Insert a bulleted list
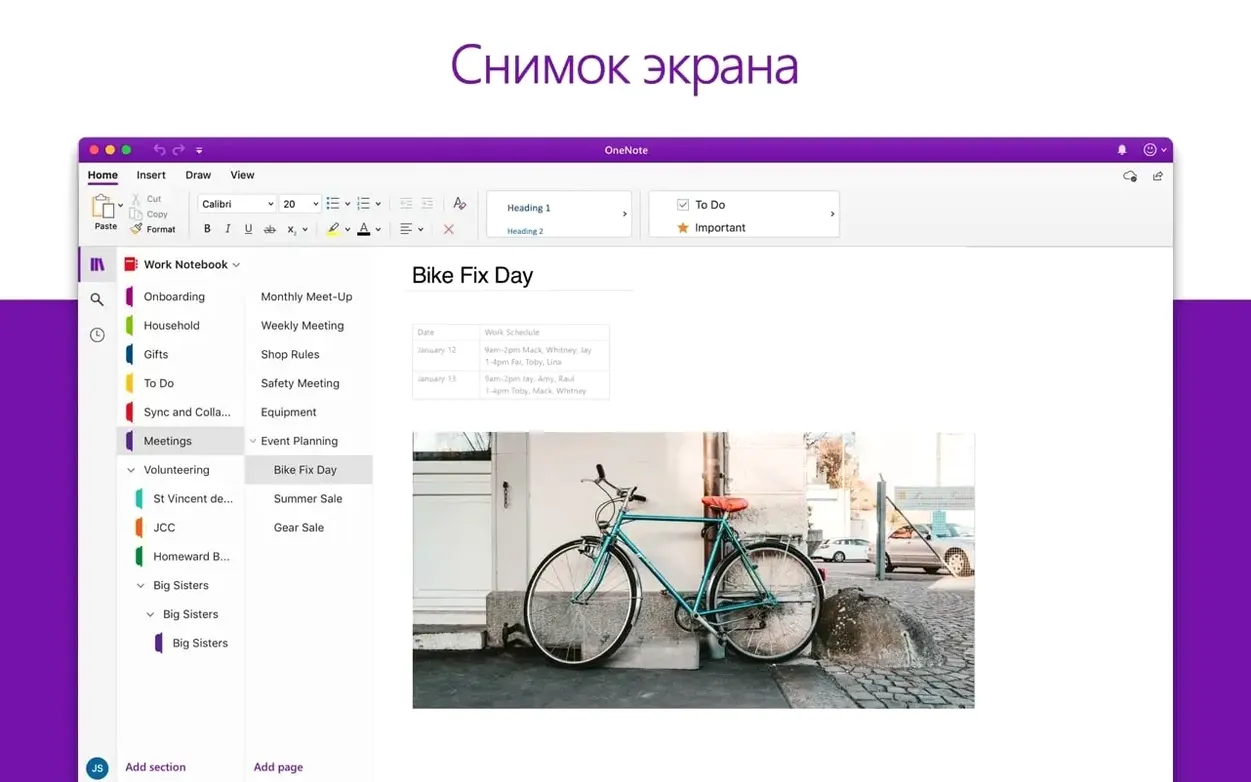Image resolution: width=1251 pixels, height=782 pixels. point(333,204)
